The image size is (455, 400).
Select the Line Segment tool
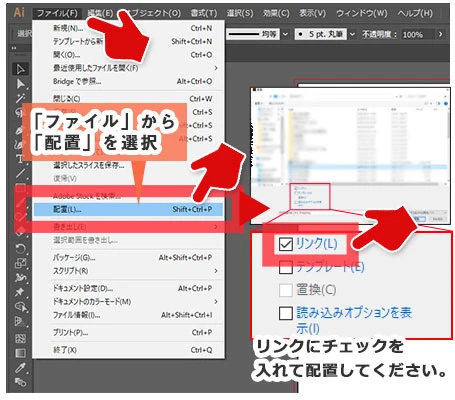pyautogui.click(x=20, y=173)
